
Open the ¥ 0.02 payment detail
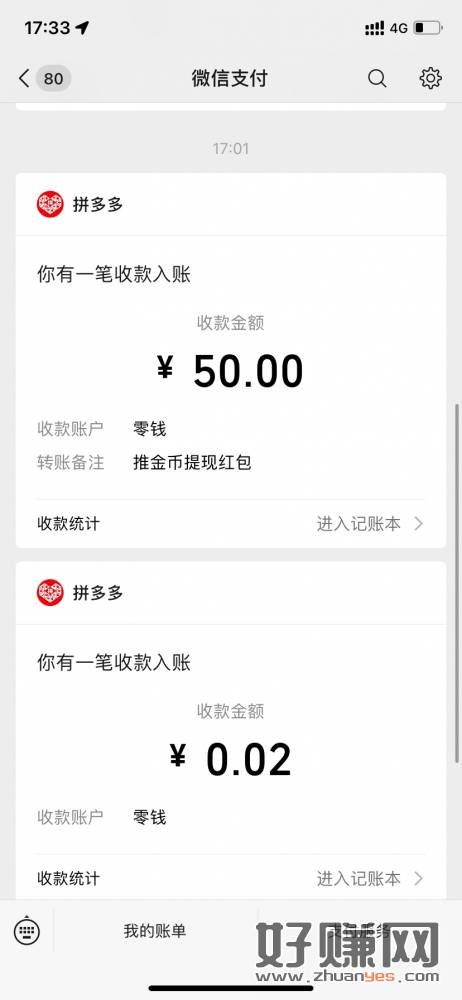pyautogui.click(x=231, y=758)
